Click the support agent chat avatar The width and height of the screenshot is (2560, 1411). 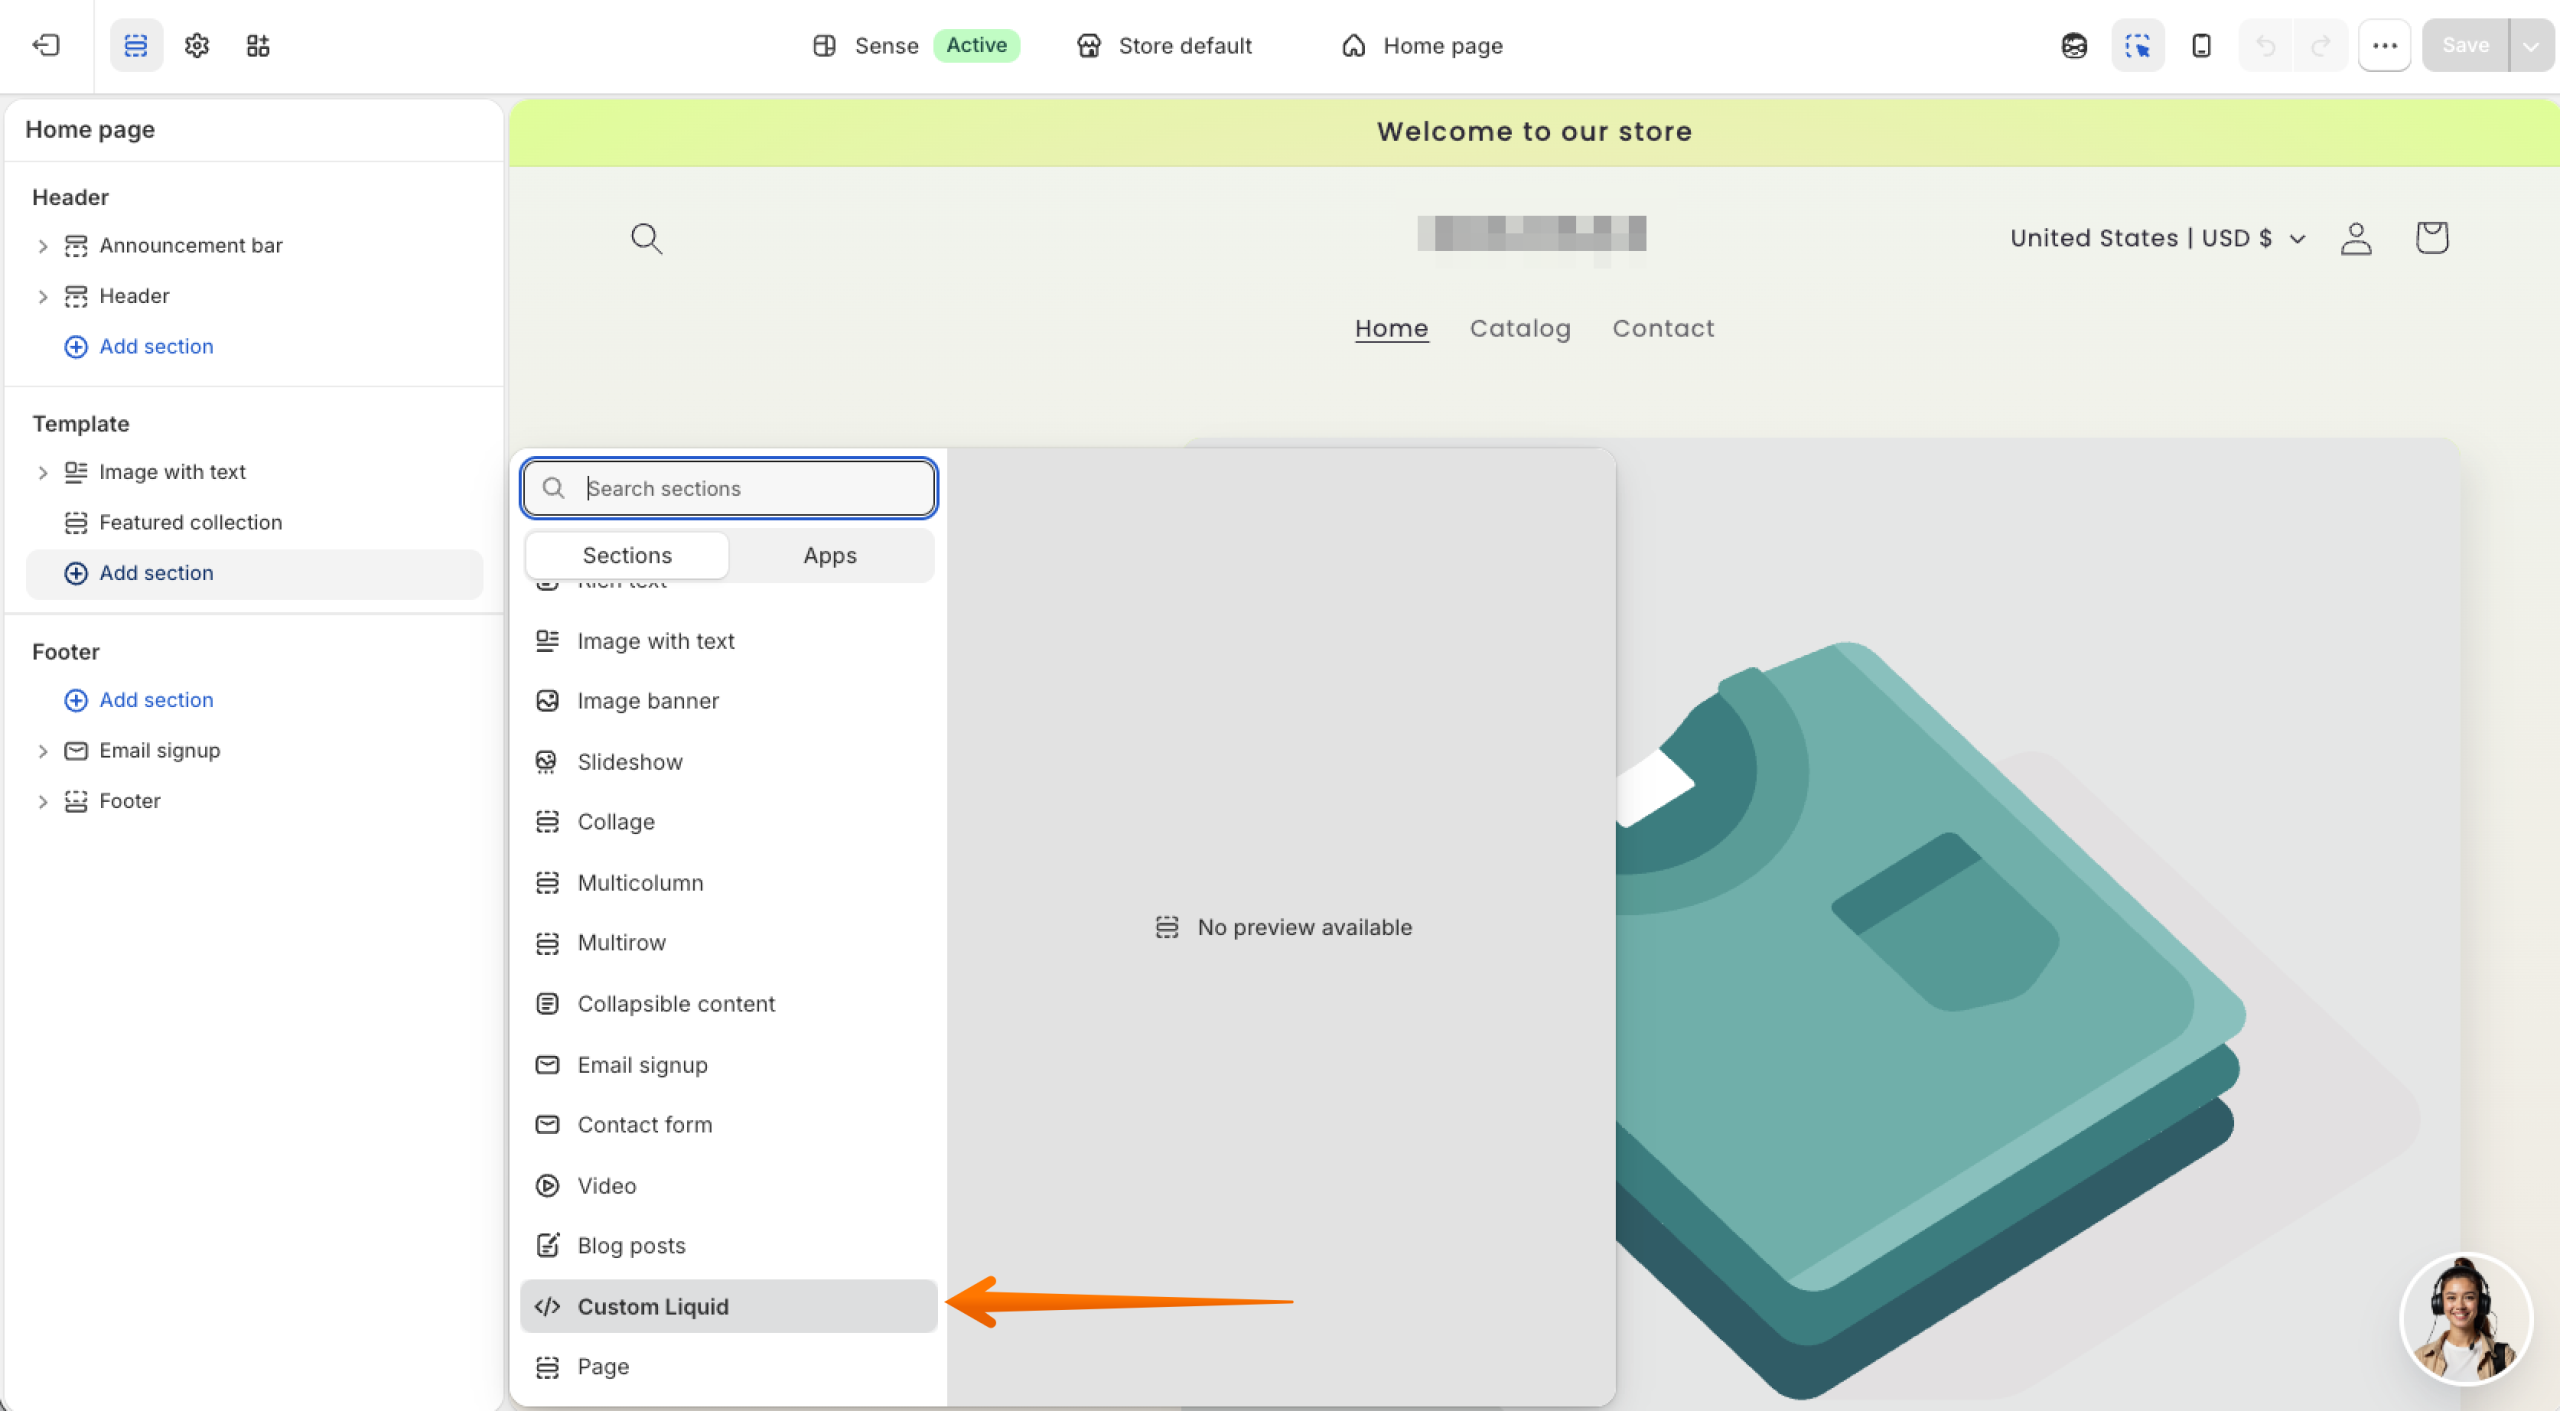point(2465,1319)
